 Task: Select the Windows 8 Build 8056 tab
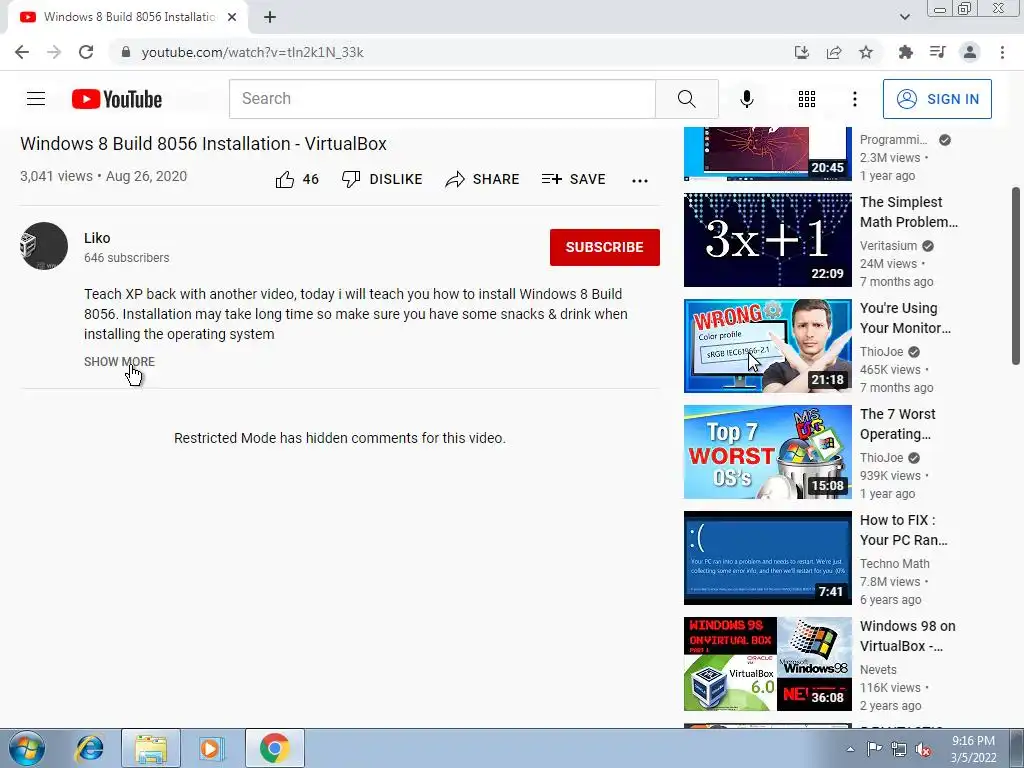click(128, 17)
